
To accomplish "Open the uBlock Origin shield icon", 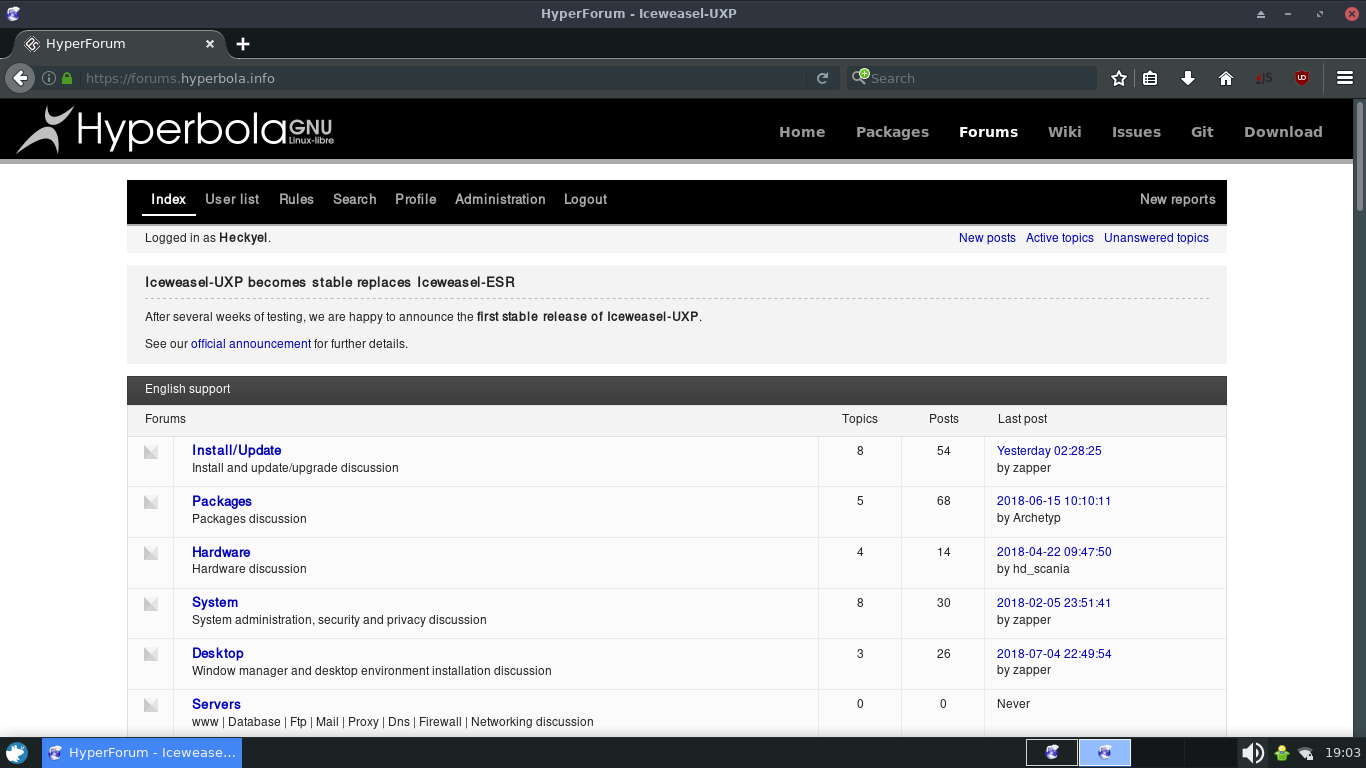I will pos(1302,78).
